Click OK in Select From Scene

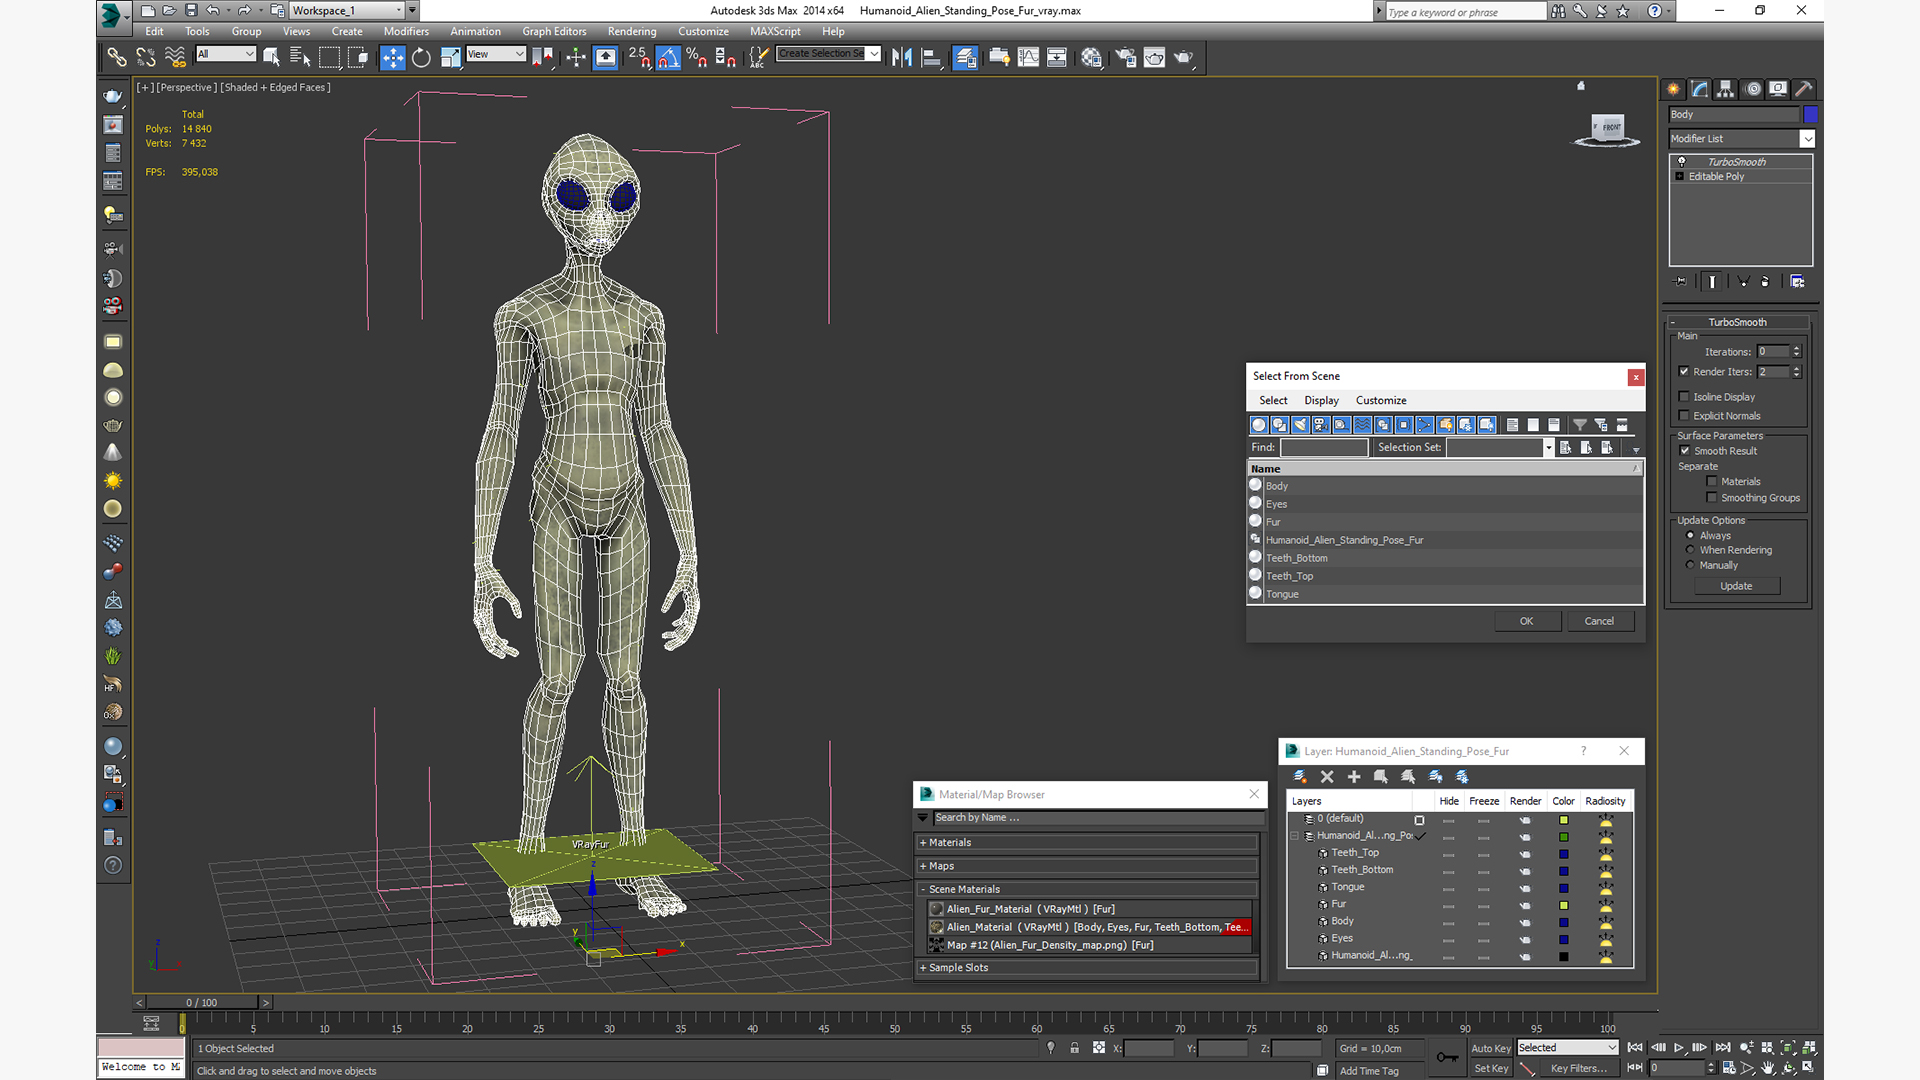pyautogui.click(x=1527, y=621)
